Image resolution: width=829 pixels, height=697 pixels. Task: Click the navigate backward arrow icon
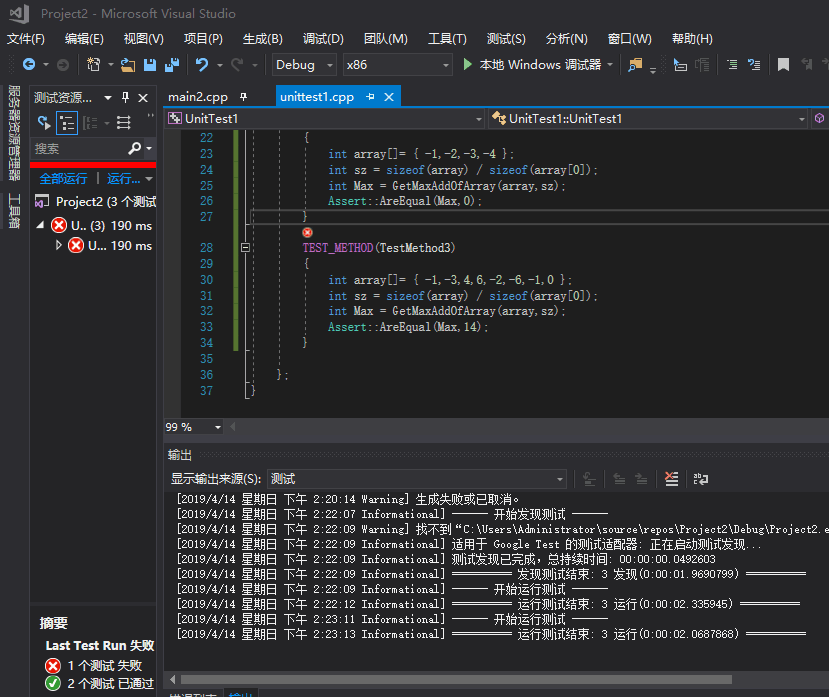pos(29,65)
